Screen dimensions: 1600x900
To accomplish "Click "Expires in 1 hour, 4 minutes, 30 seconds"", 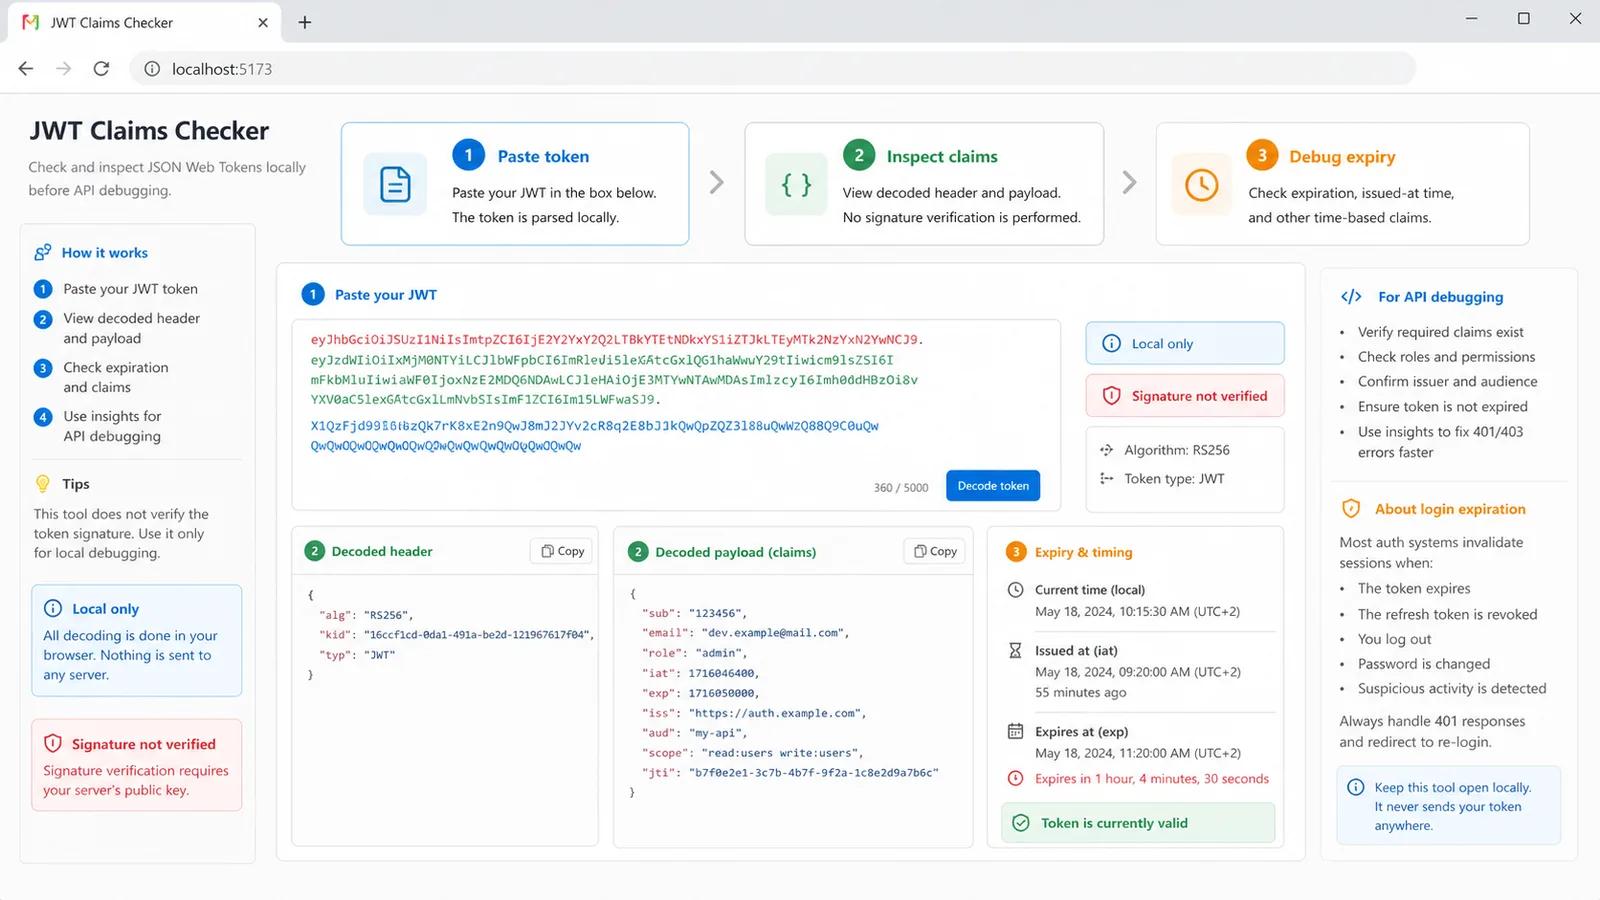I will [x=1152, y=778].
